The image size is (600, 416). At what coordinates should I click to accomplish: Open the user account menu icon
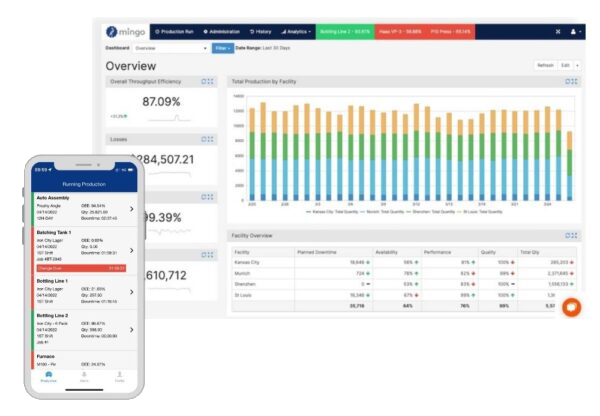(575, 32)
